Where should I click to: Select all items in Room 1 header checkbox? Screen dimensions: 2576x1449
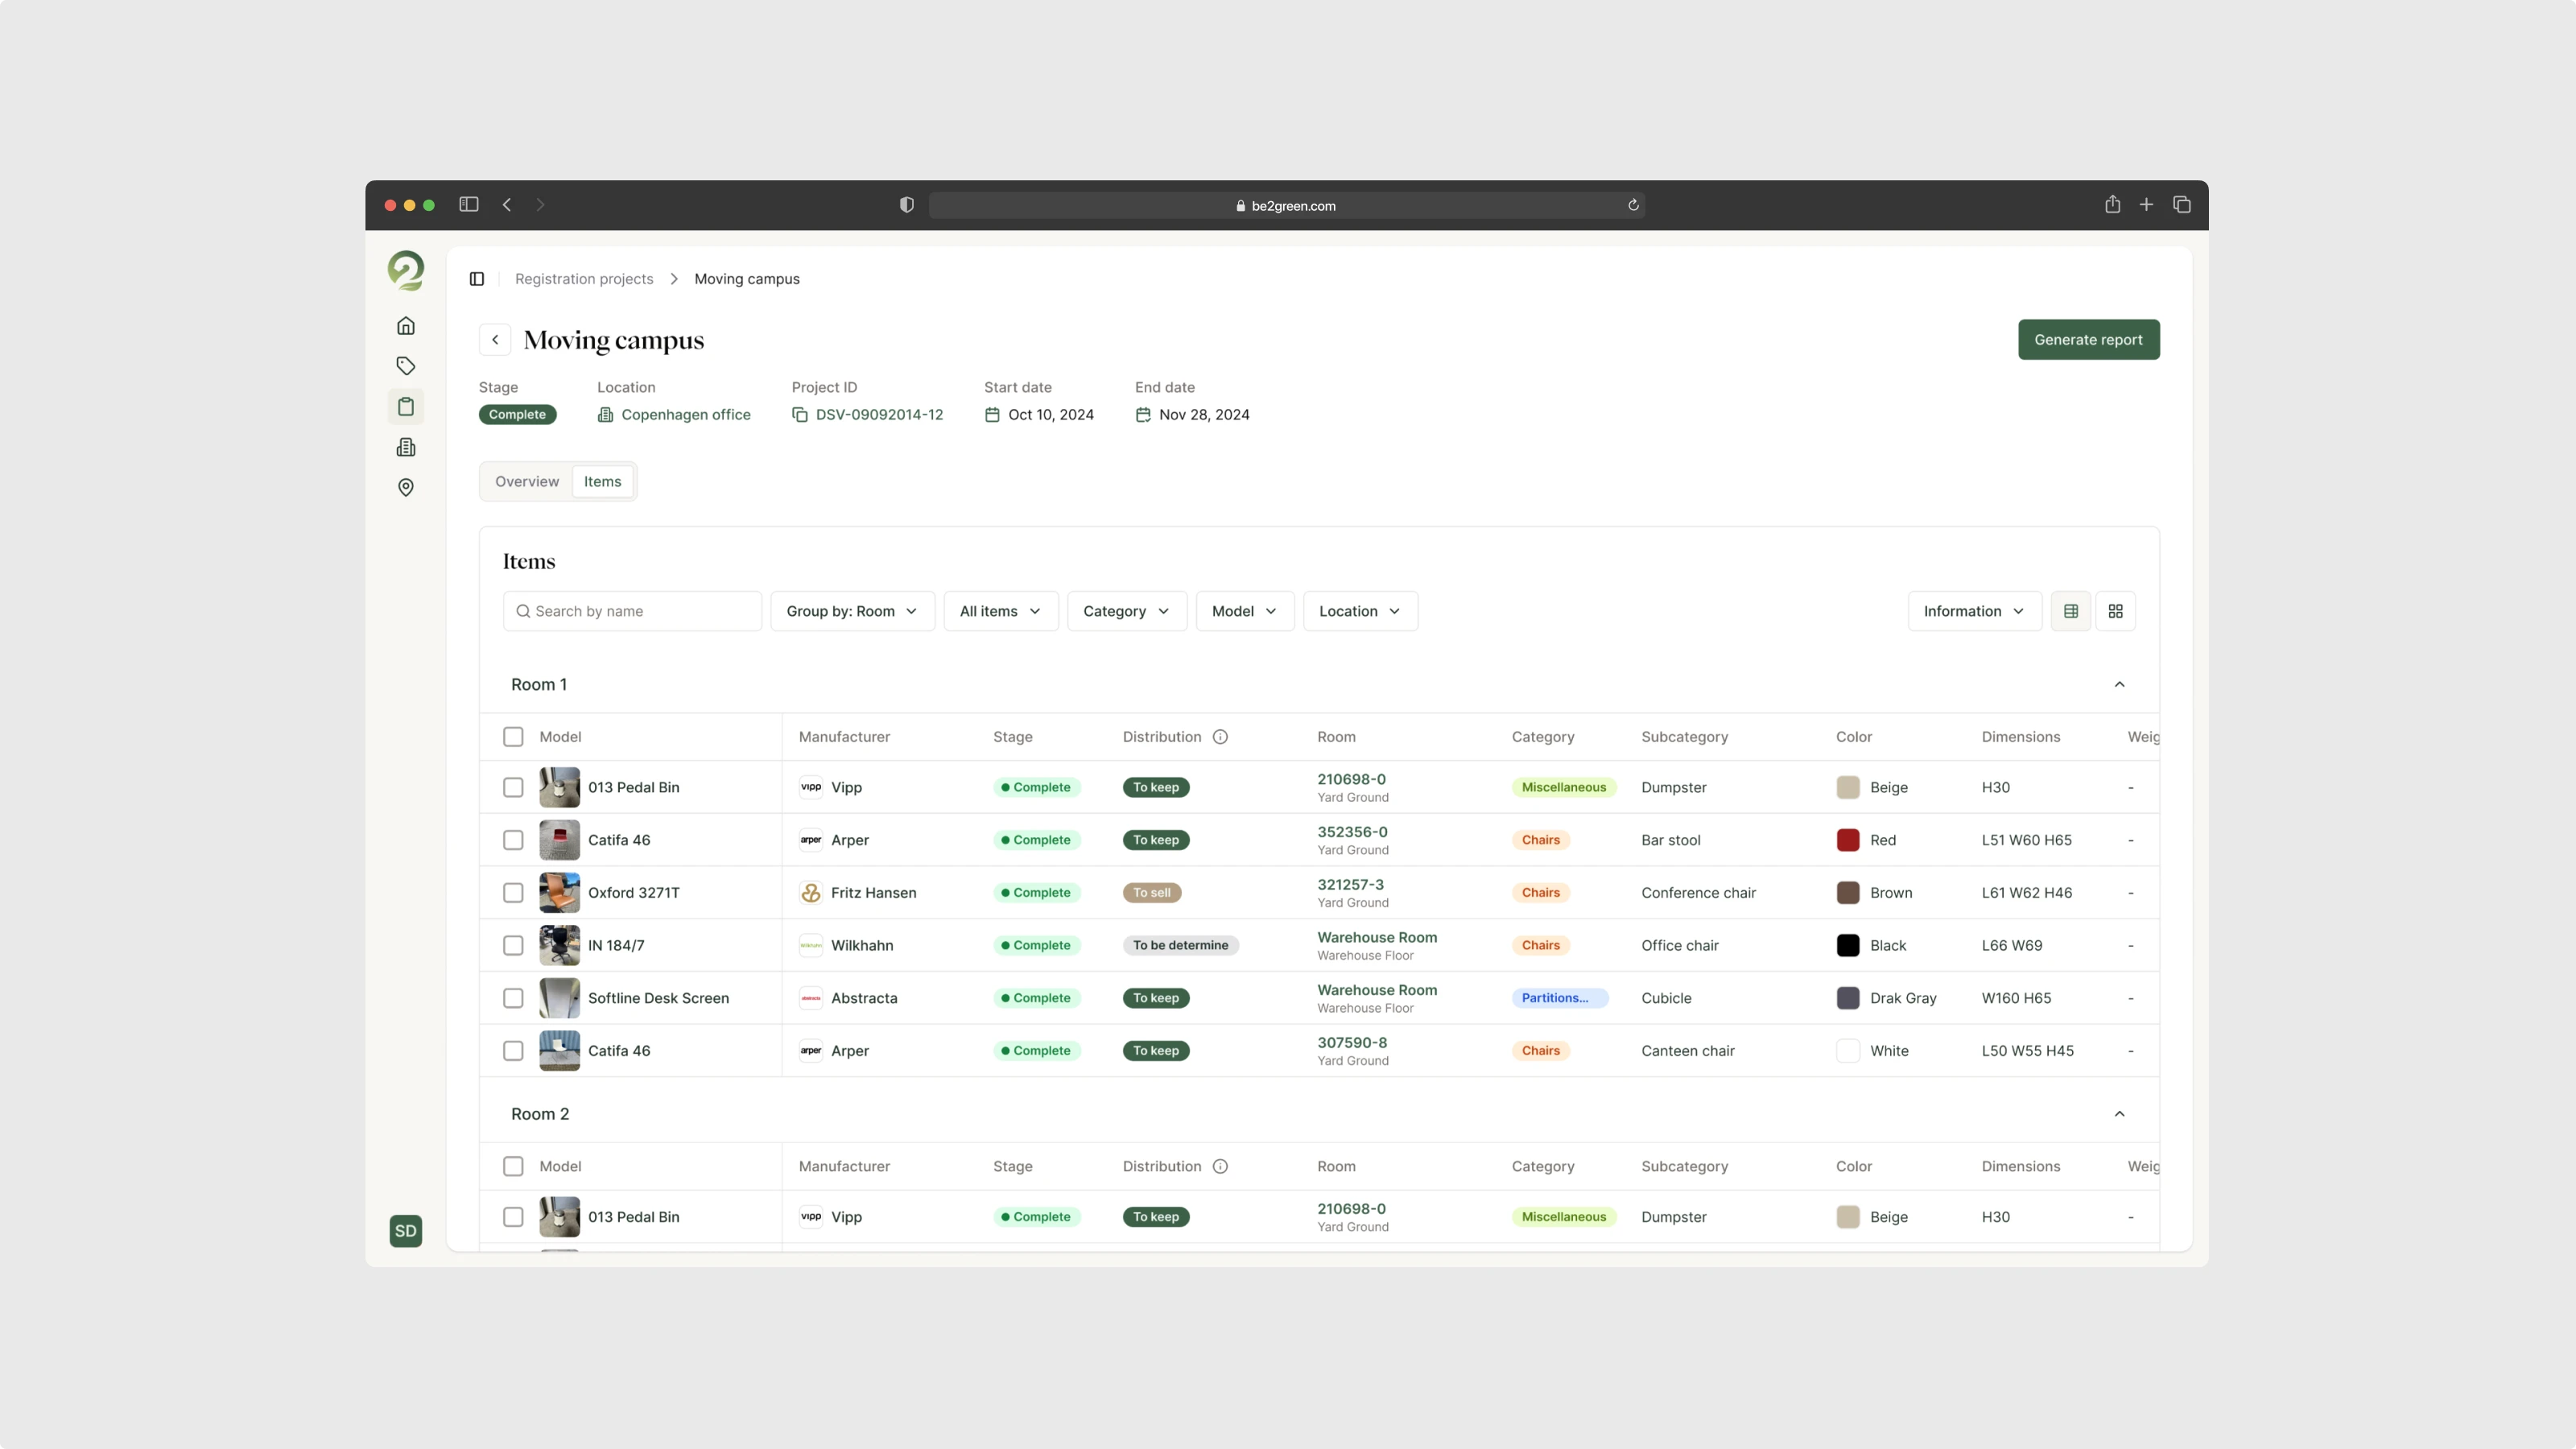click(x=513, y=737)
